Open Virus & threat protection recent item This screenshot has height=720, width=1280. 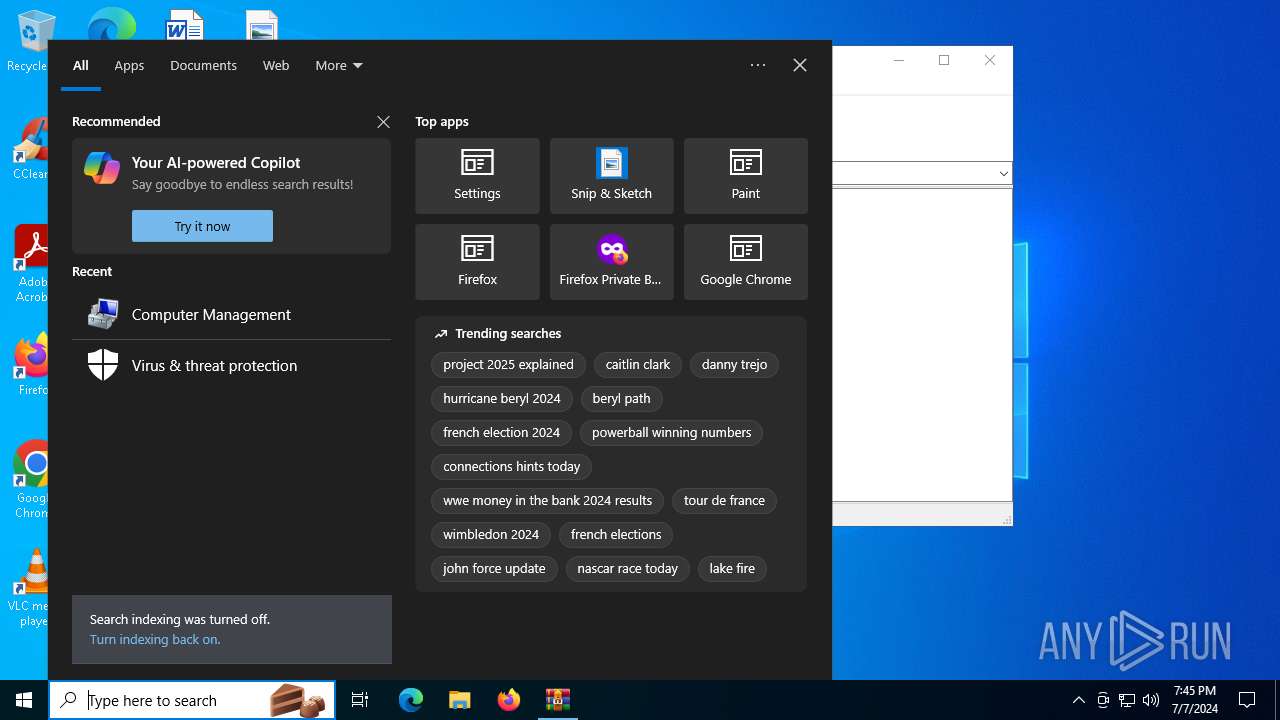231,365
